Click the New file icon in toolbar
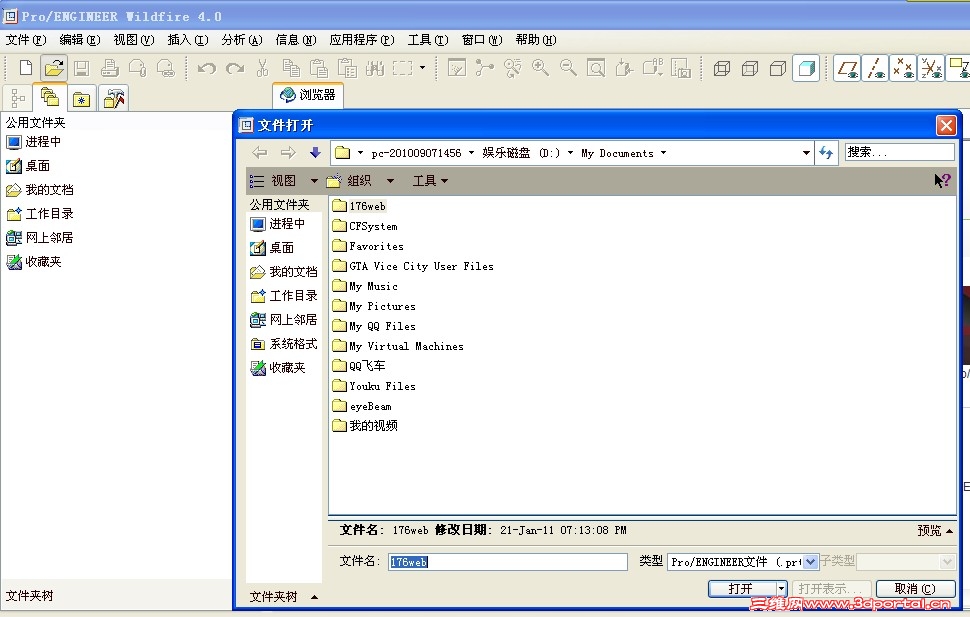 point(25,67)
